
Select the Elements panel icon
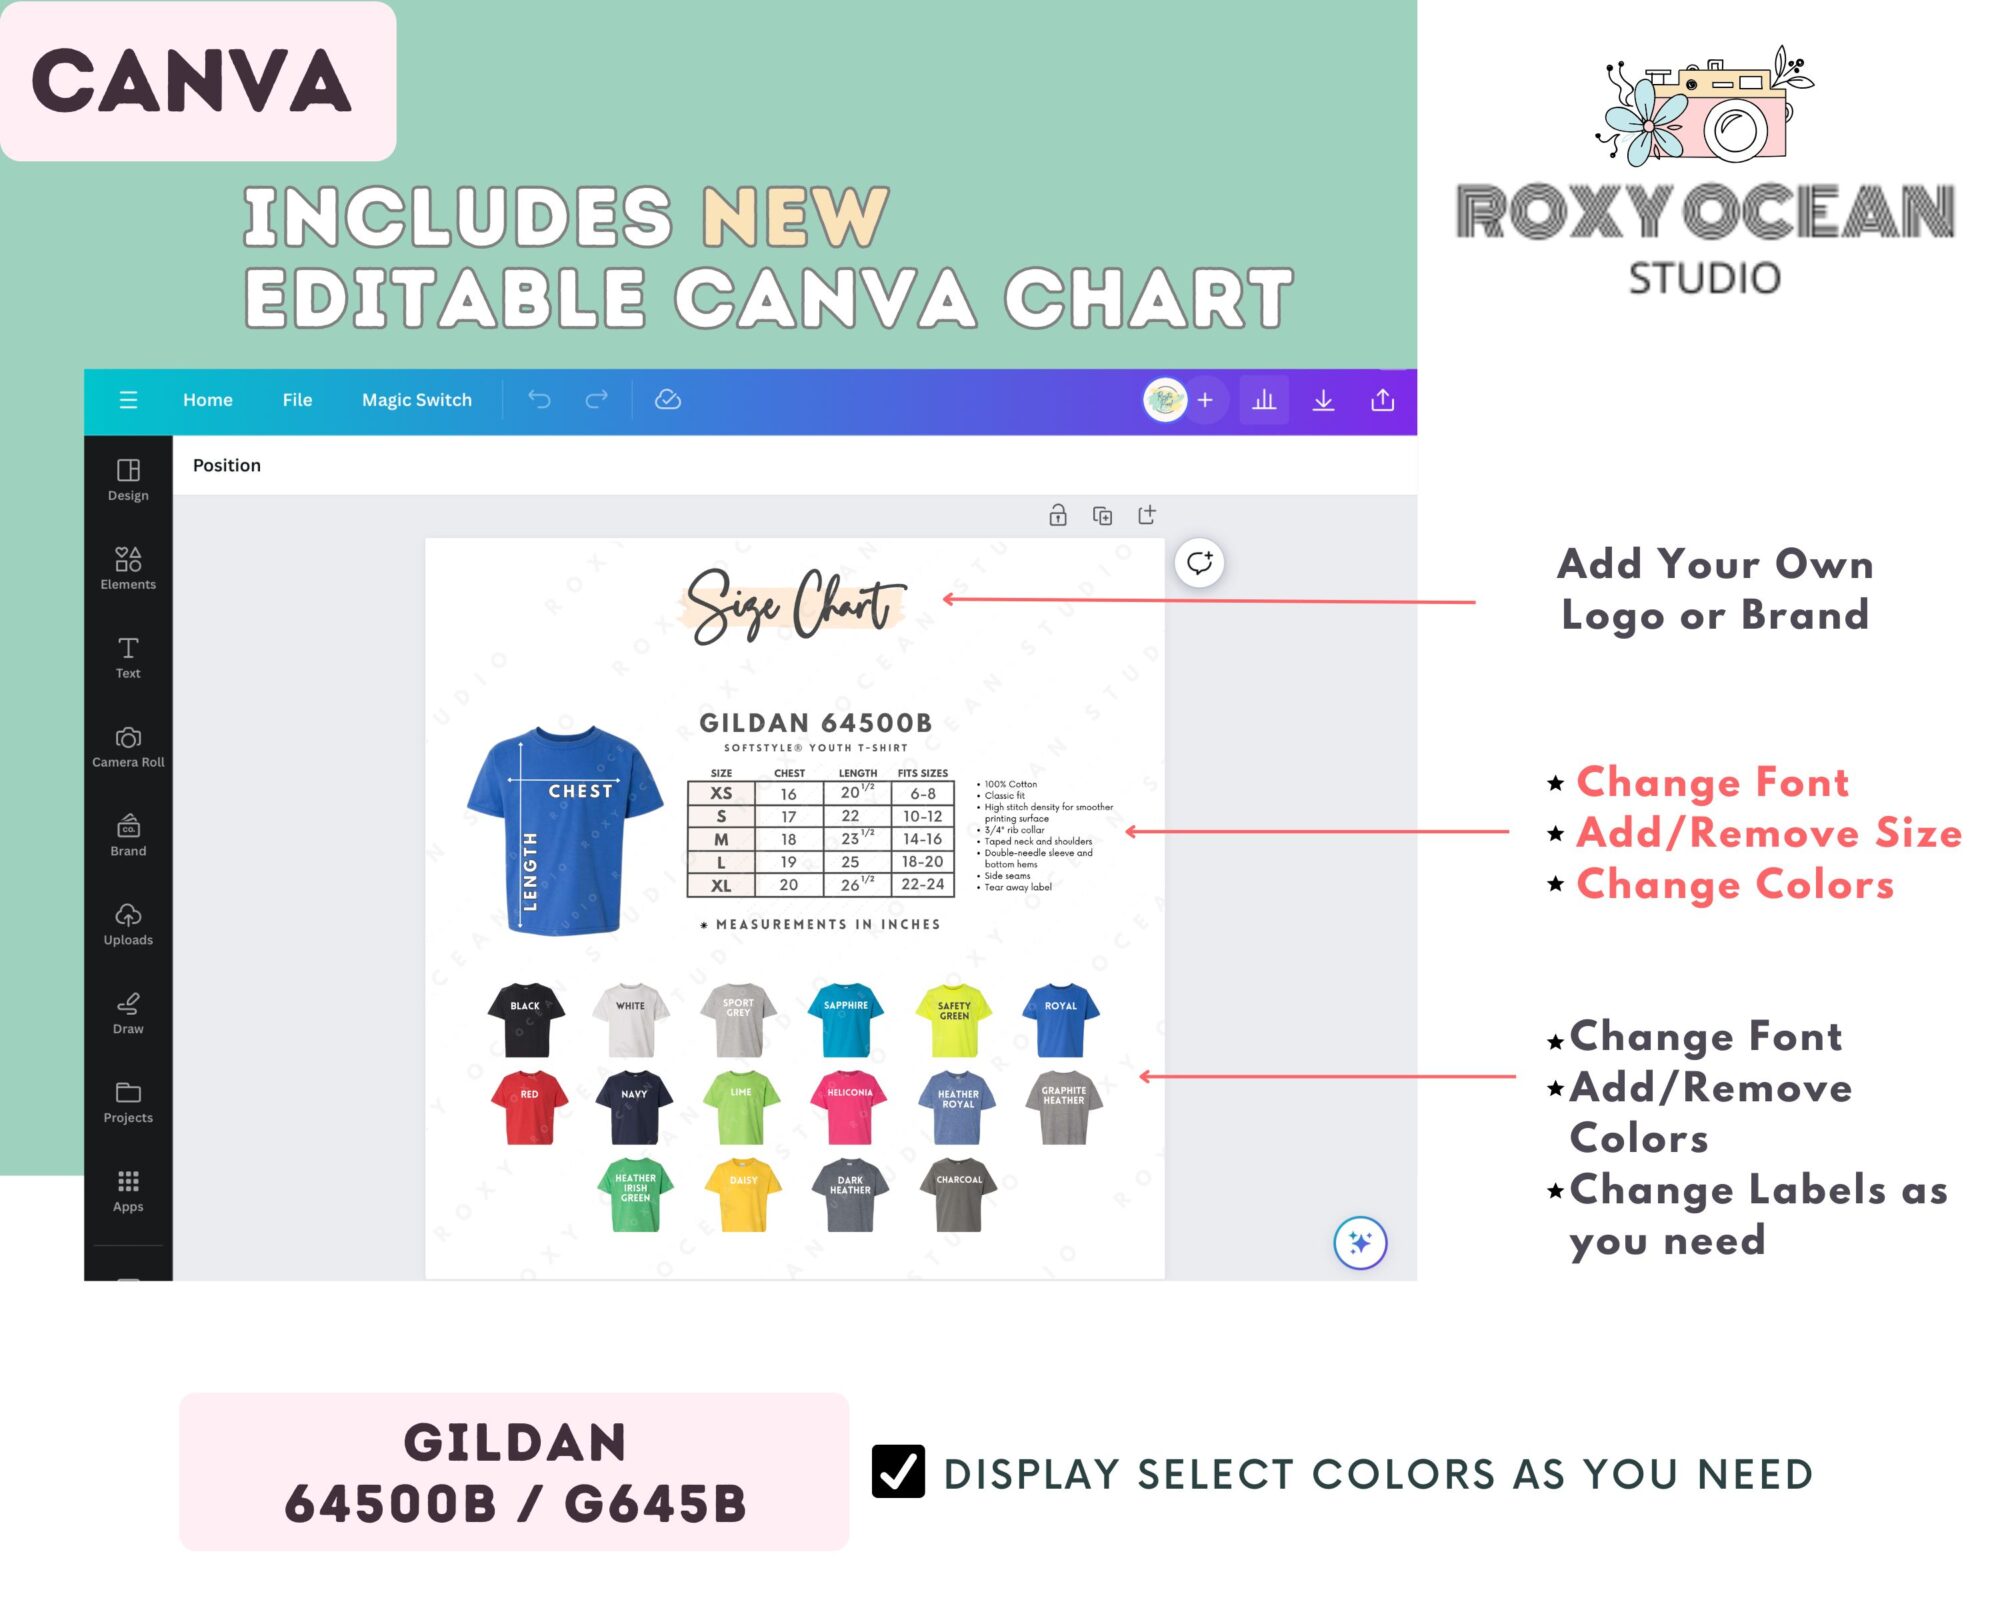(x=127, y=567)
